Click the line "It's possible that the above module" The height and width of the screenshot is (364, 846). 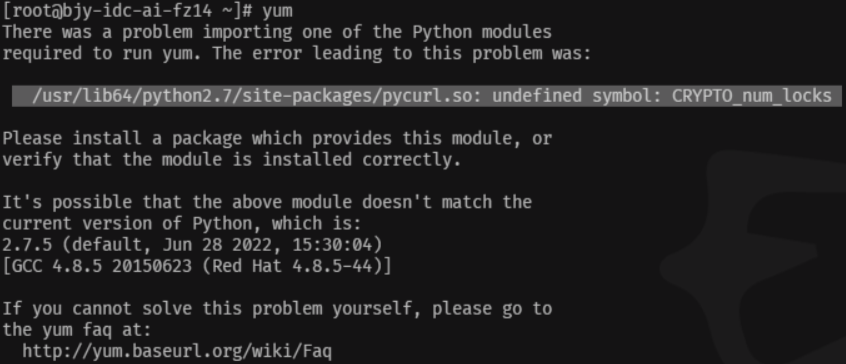click(267, 202)
